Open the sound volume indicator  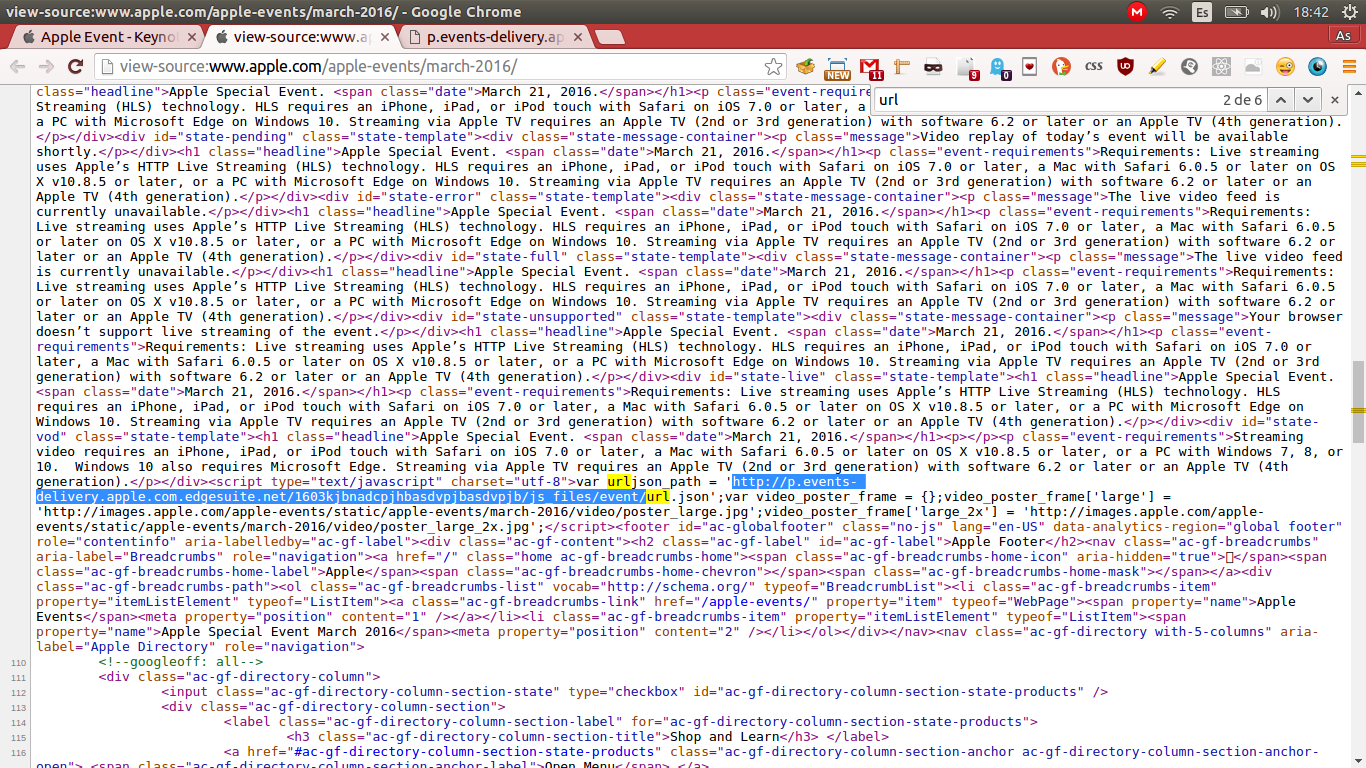1270,12
